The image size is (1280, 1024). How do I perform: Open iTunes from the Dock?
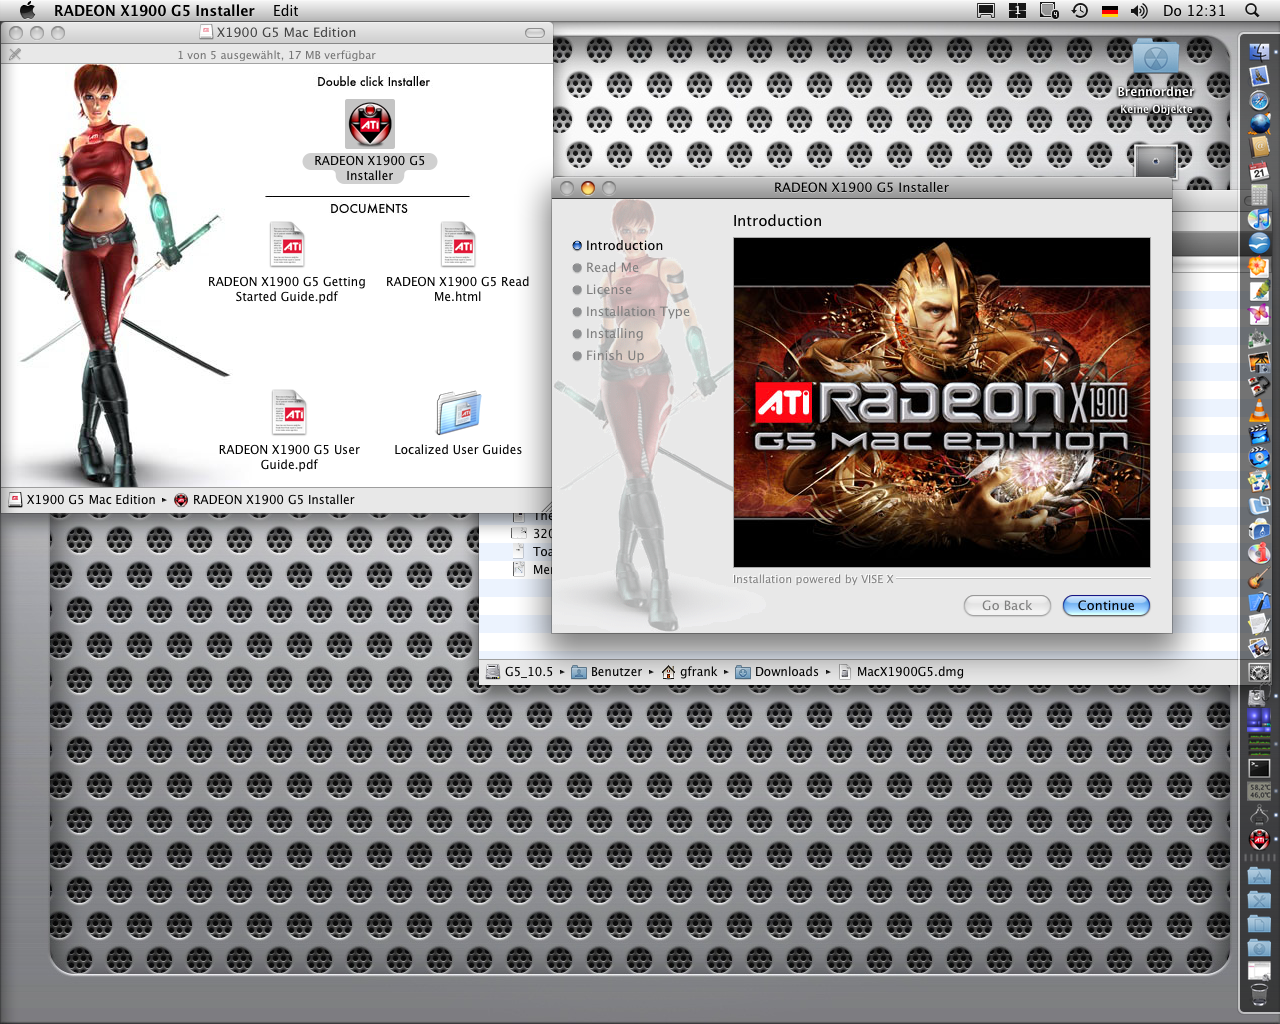point(1259,219)
